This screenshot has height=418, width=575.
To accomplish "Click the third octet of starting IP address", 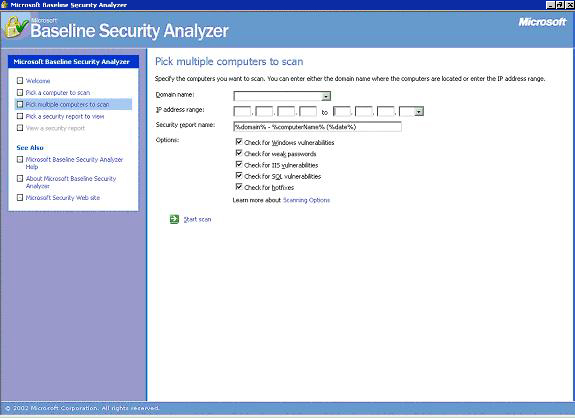I will 286,111.
